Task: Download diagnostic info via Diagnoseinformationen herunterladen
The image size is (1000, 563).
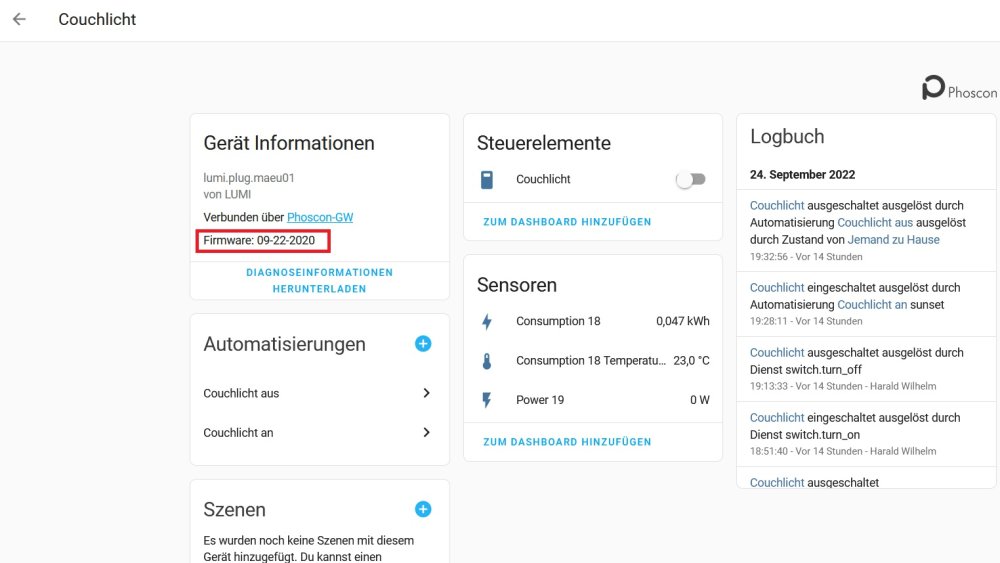Action: (320, 281)
